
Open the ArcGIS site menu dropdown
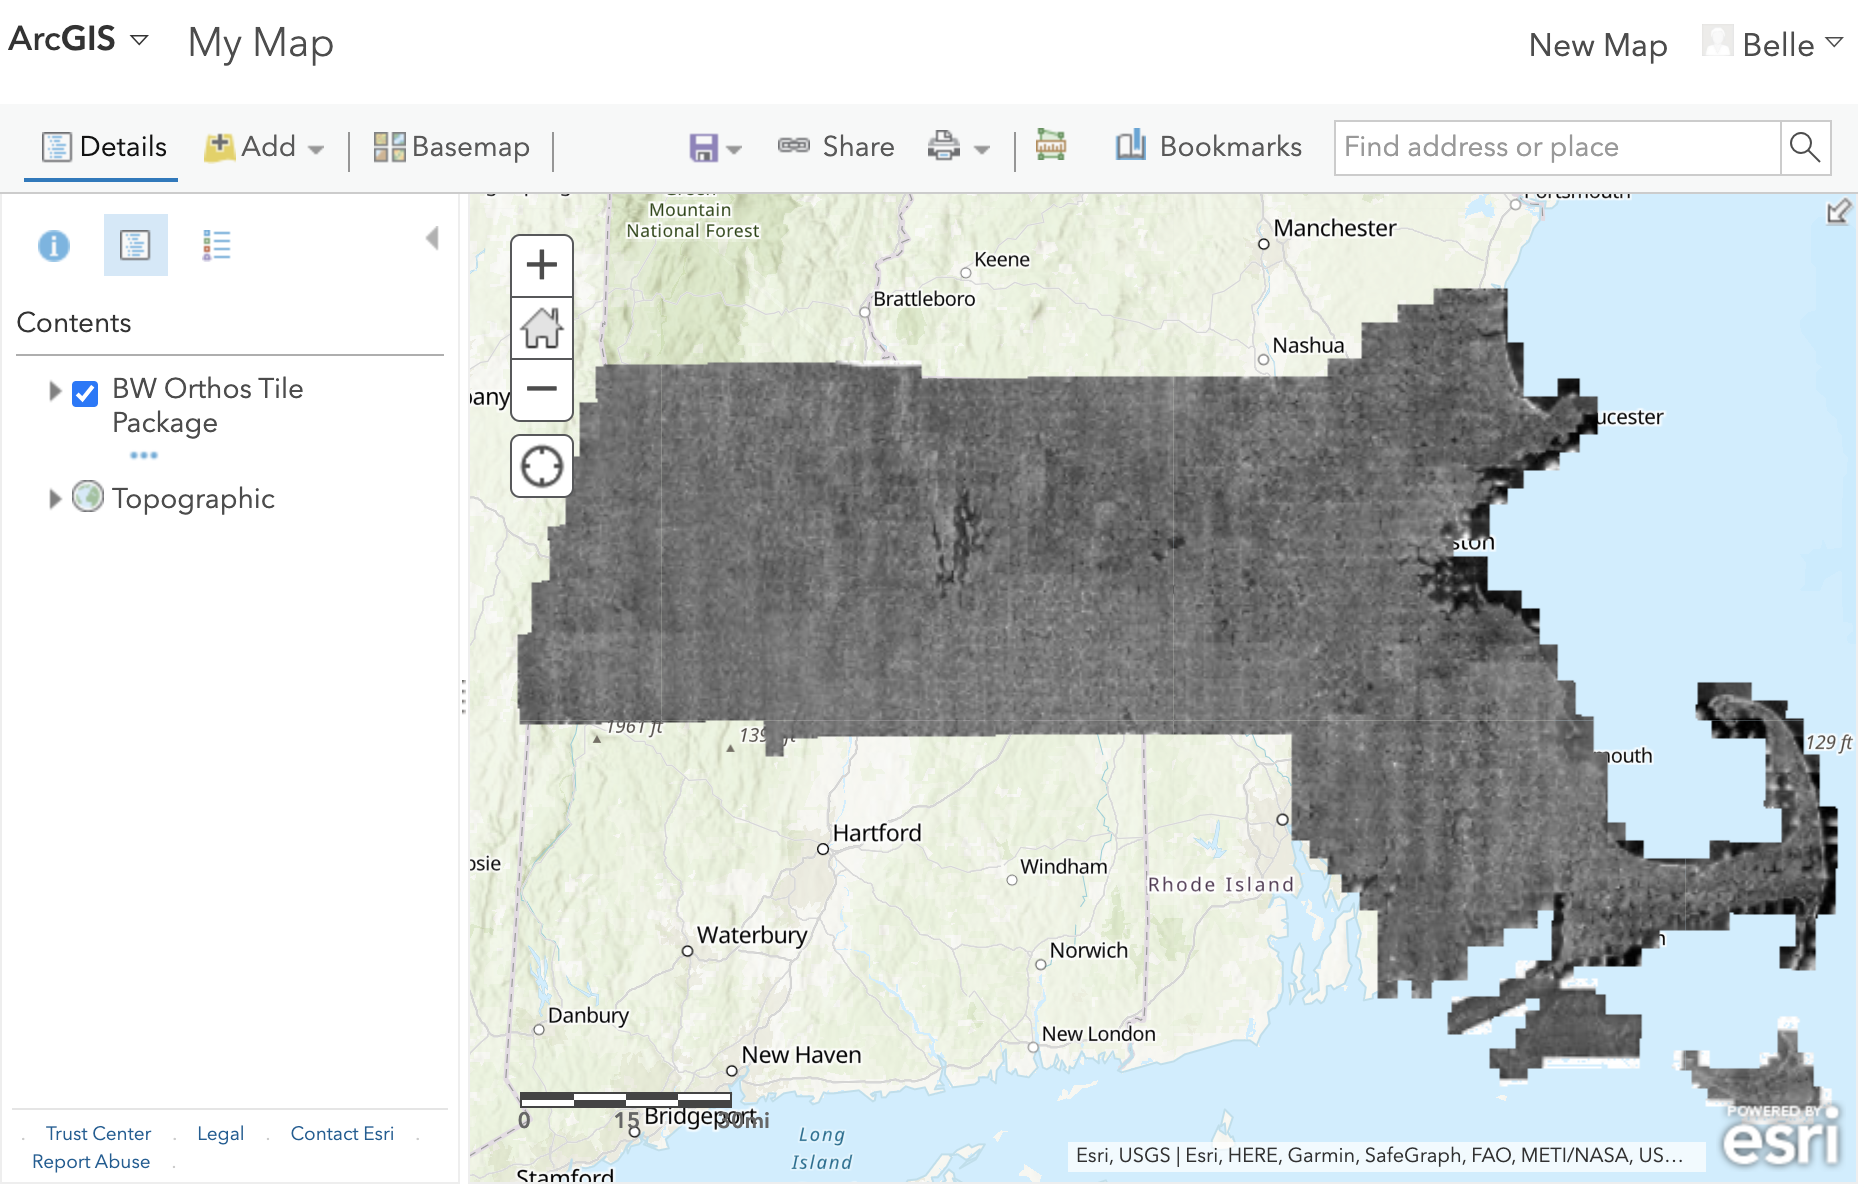click(78, 39)
